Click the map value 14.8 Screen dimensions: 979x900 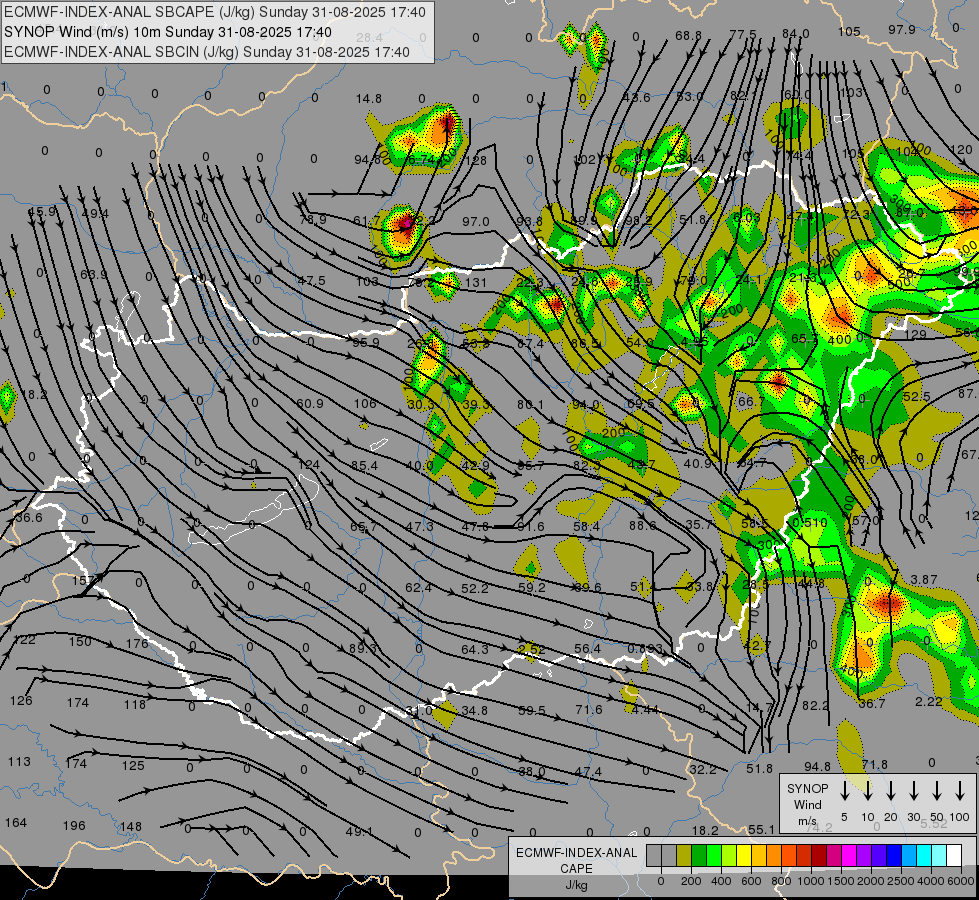point(368,99)
